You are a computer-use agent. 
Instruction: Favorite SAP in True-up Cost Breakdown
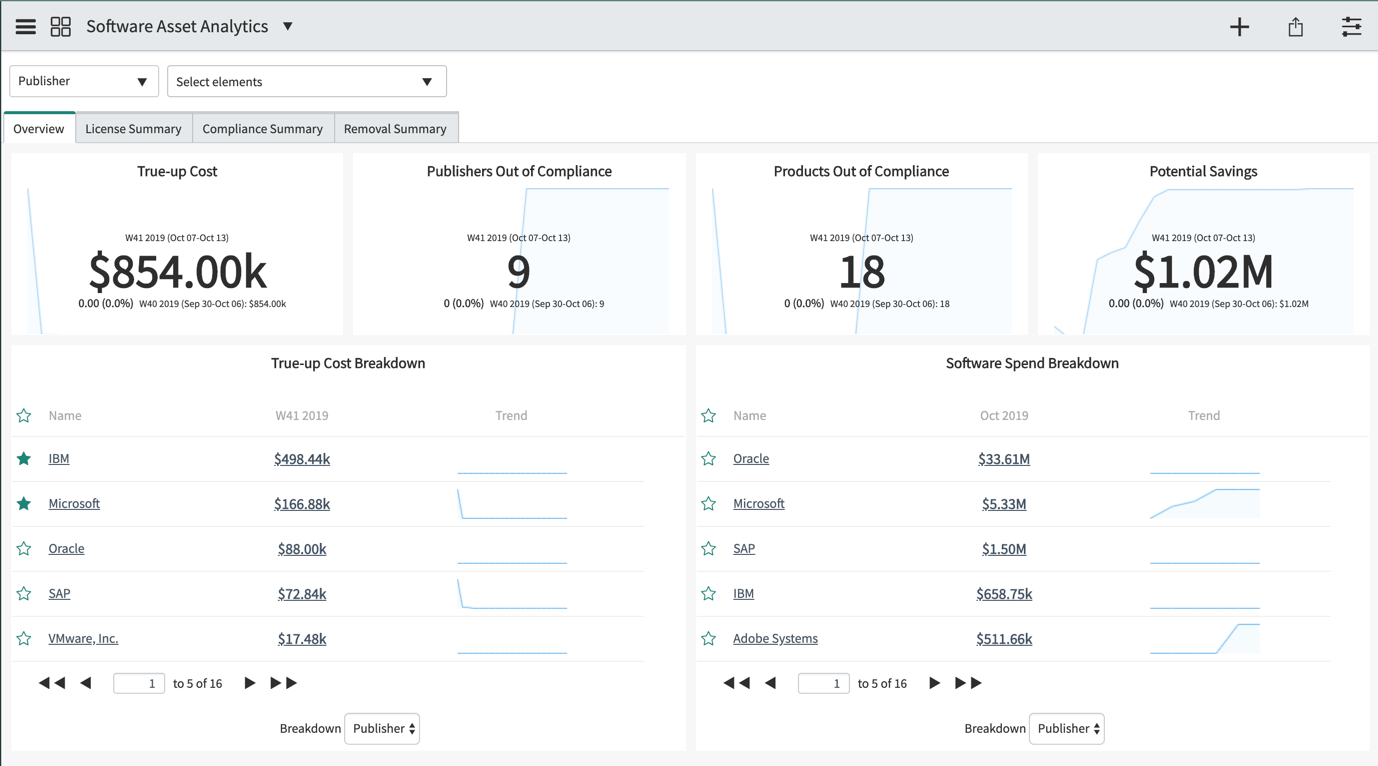point(24,594)
